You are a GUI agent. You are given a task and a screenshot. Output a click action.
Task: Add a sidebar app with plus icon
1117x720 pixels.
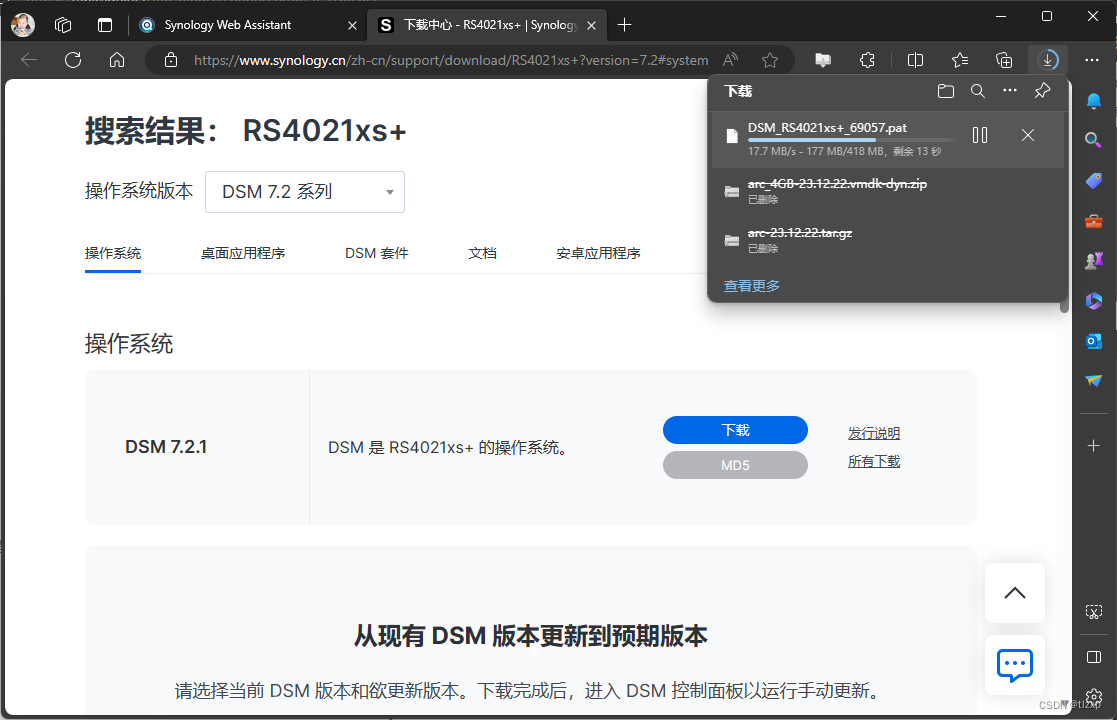[1093, 446]
